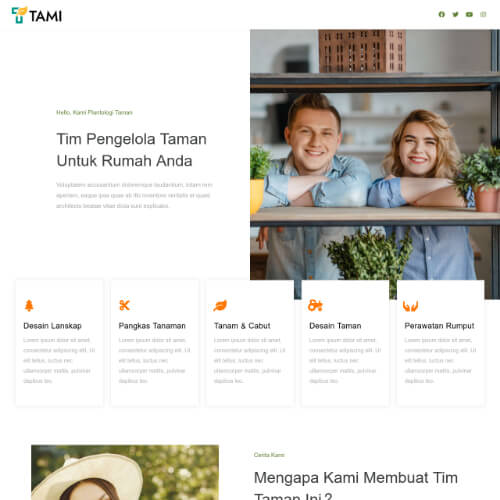Open the Desain Lanskap service title
500x500 pixels.
tap(52, 326)
